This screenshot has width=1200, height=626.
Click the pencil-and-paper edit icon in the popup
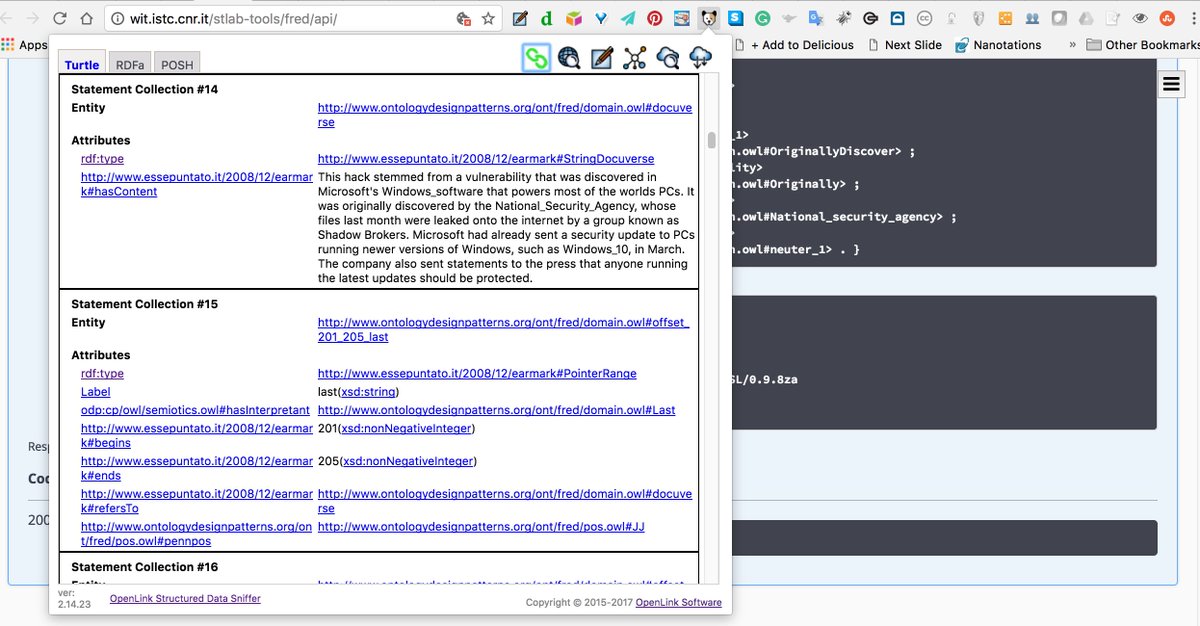point(601,58)
